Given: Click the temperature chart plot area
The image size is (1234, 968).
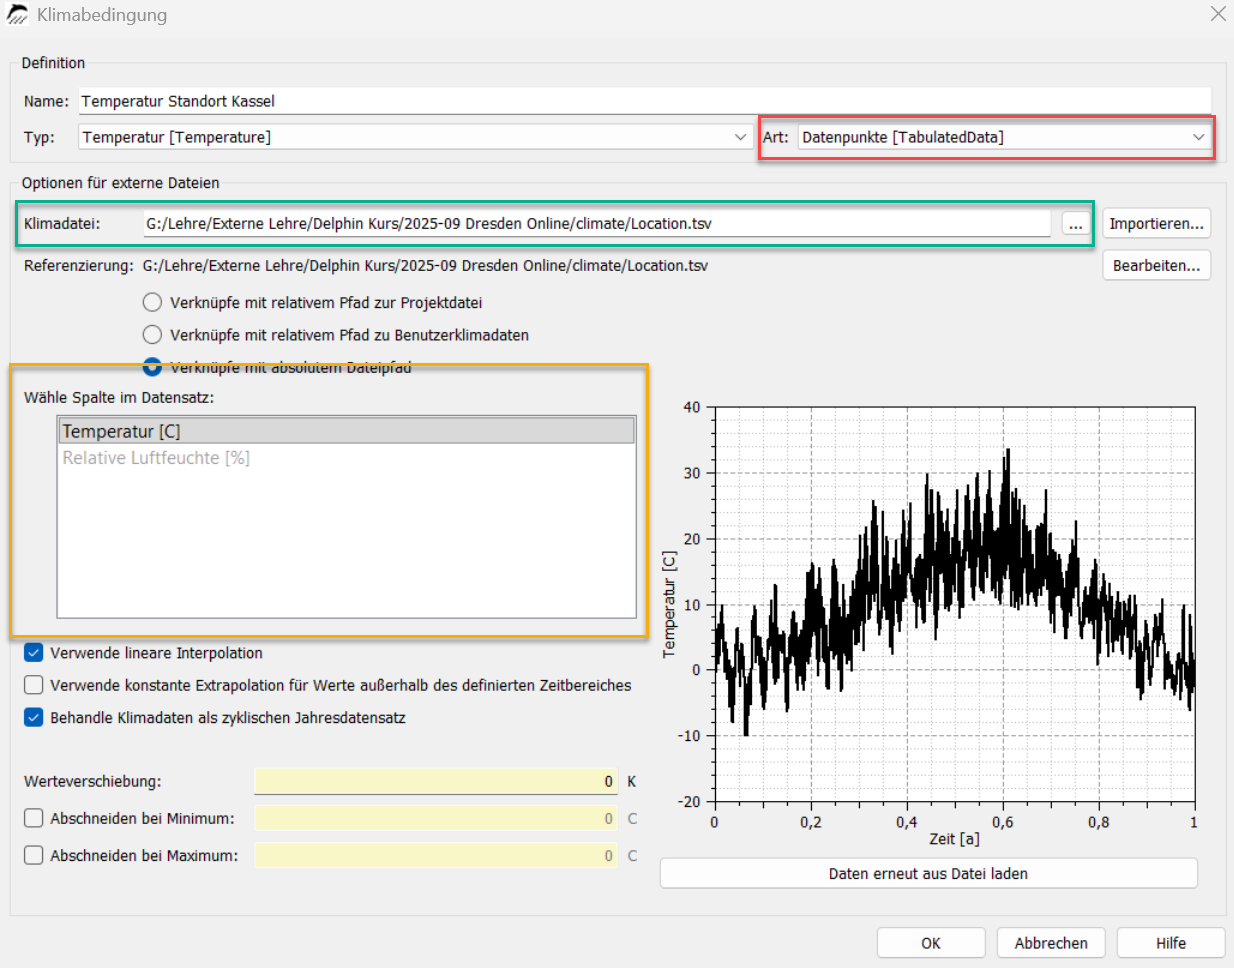Looking at the screenshot, I should (954, 604).
